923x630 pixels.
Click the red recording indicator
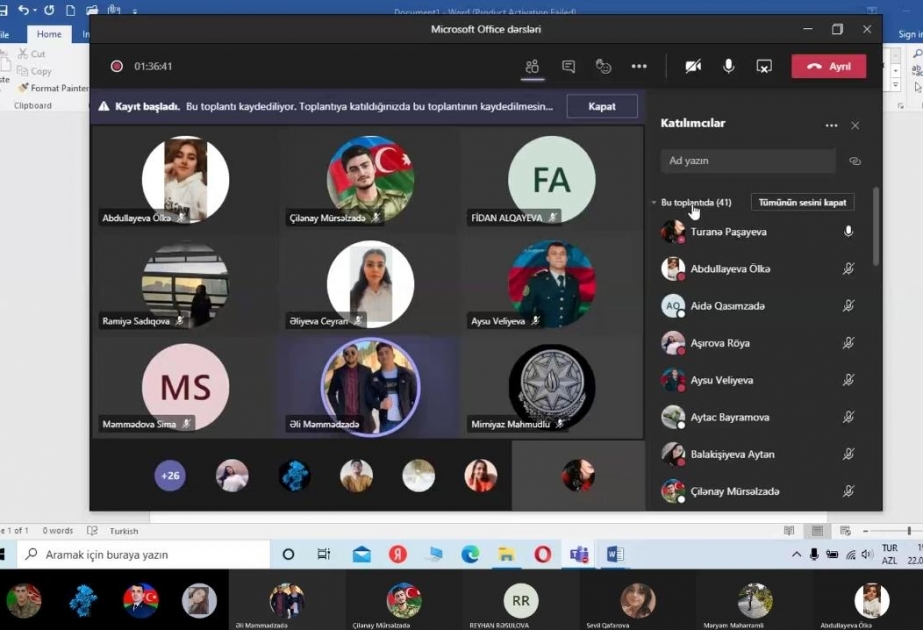point(117,66)
